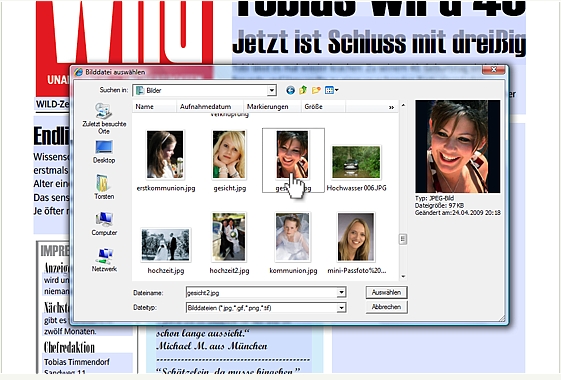Screen dimensions: 561x380
Task: Select the Hochwasser 006.JPG thumbnail
Action: (x=356, y=162)
